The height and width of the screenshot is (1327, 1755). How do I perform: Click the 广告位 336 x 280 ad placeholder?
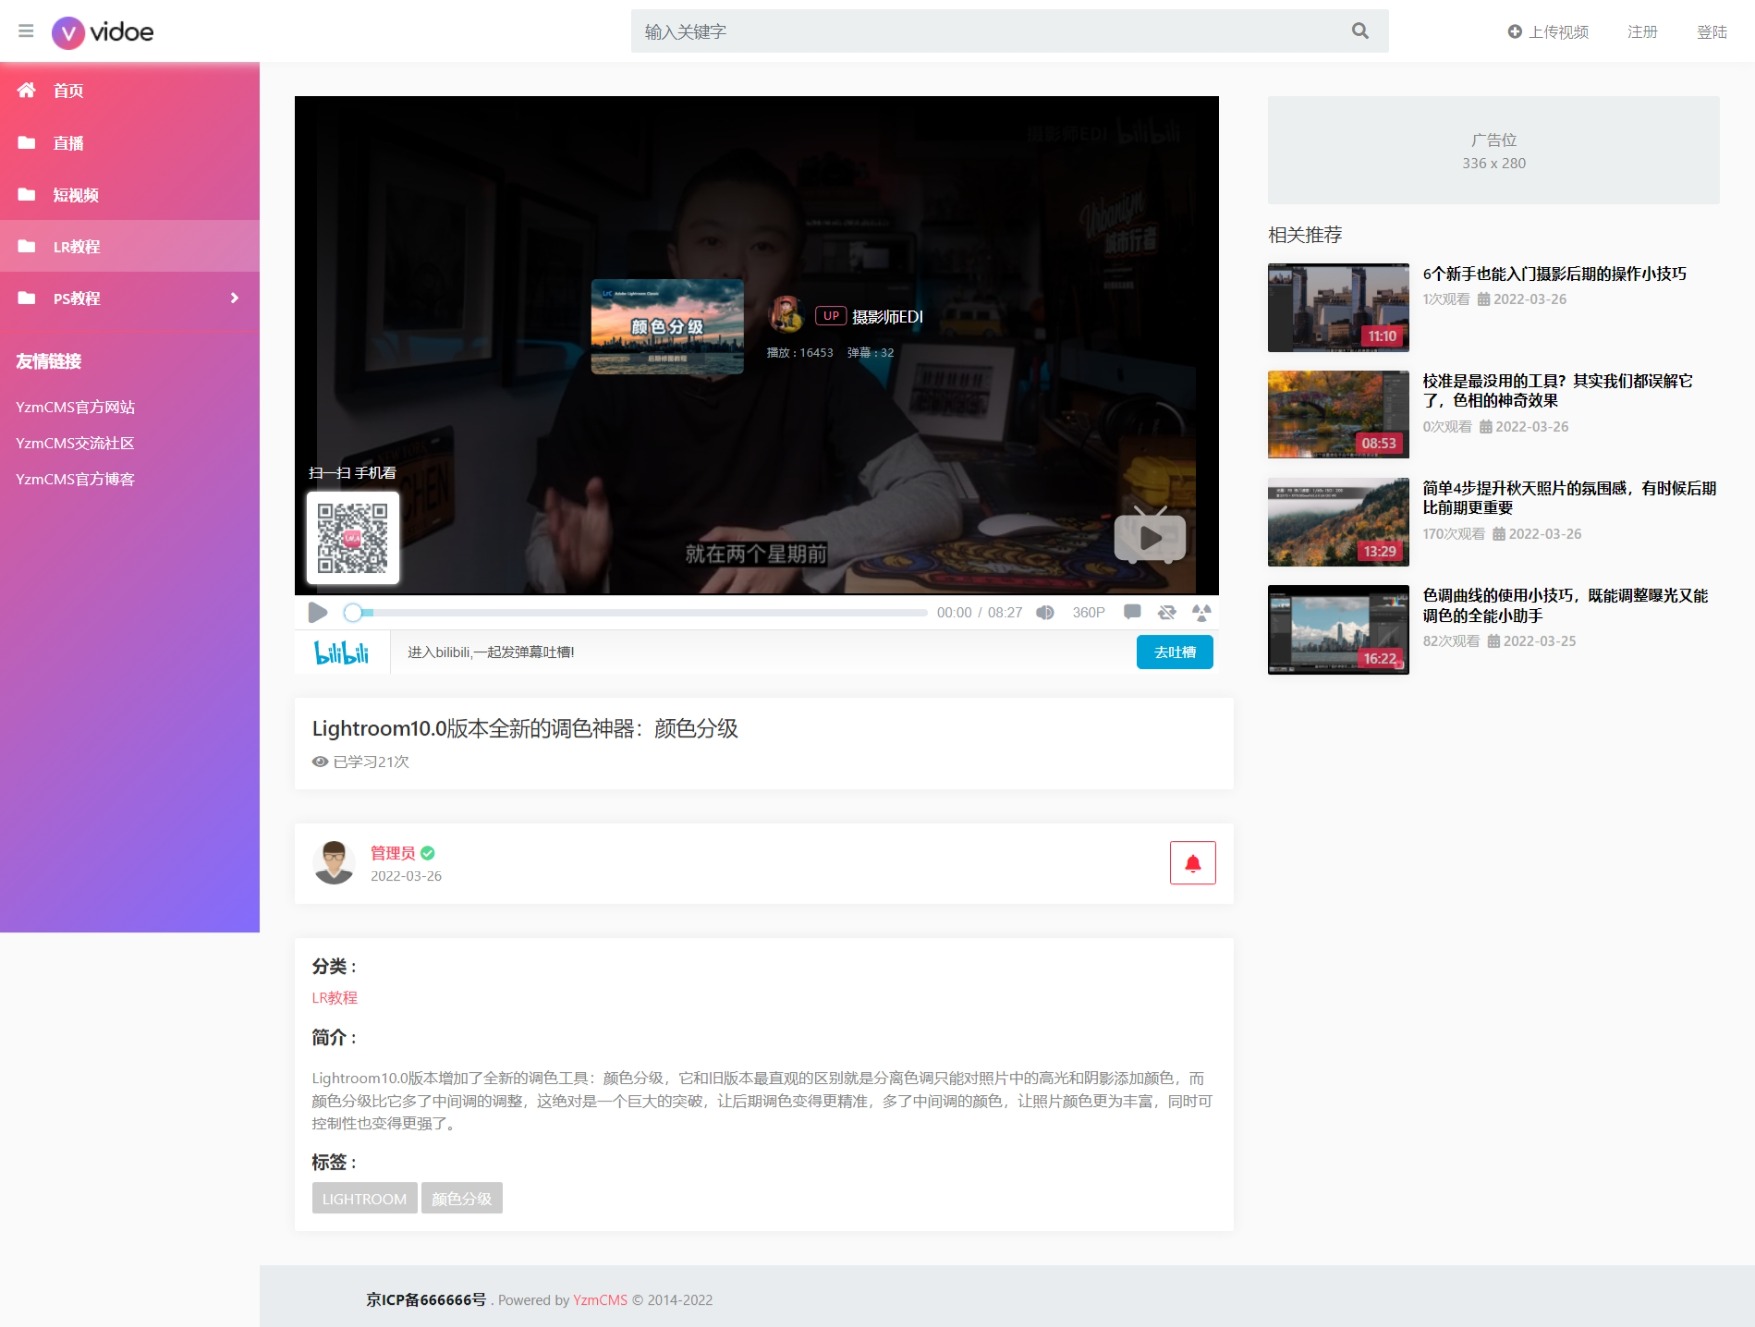pos(1494,150)
